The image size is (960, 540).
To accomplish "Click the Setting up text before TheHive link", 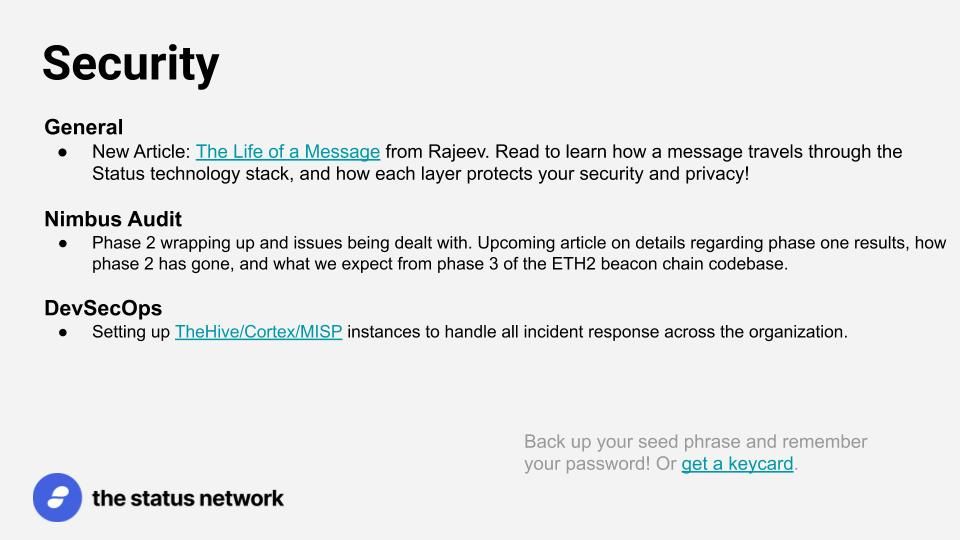I will coord(131,332).
